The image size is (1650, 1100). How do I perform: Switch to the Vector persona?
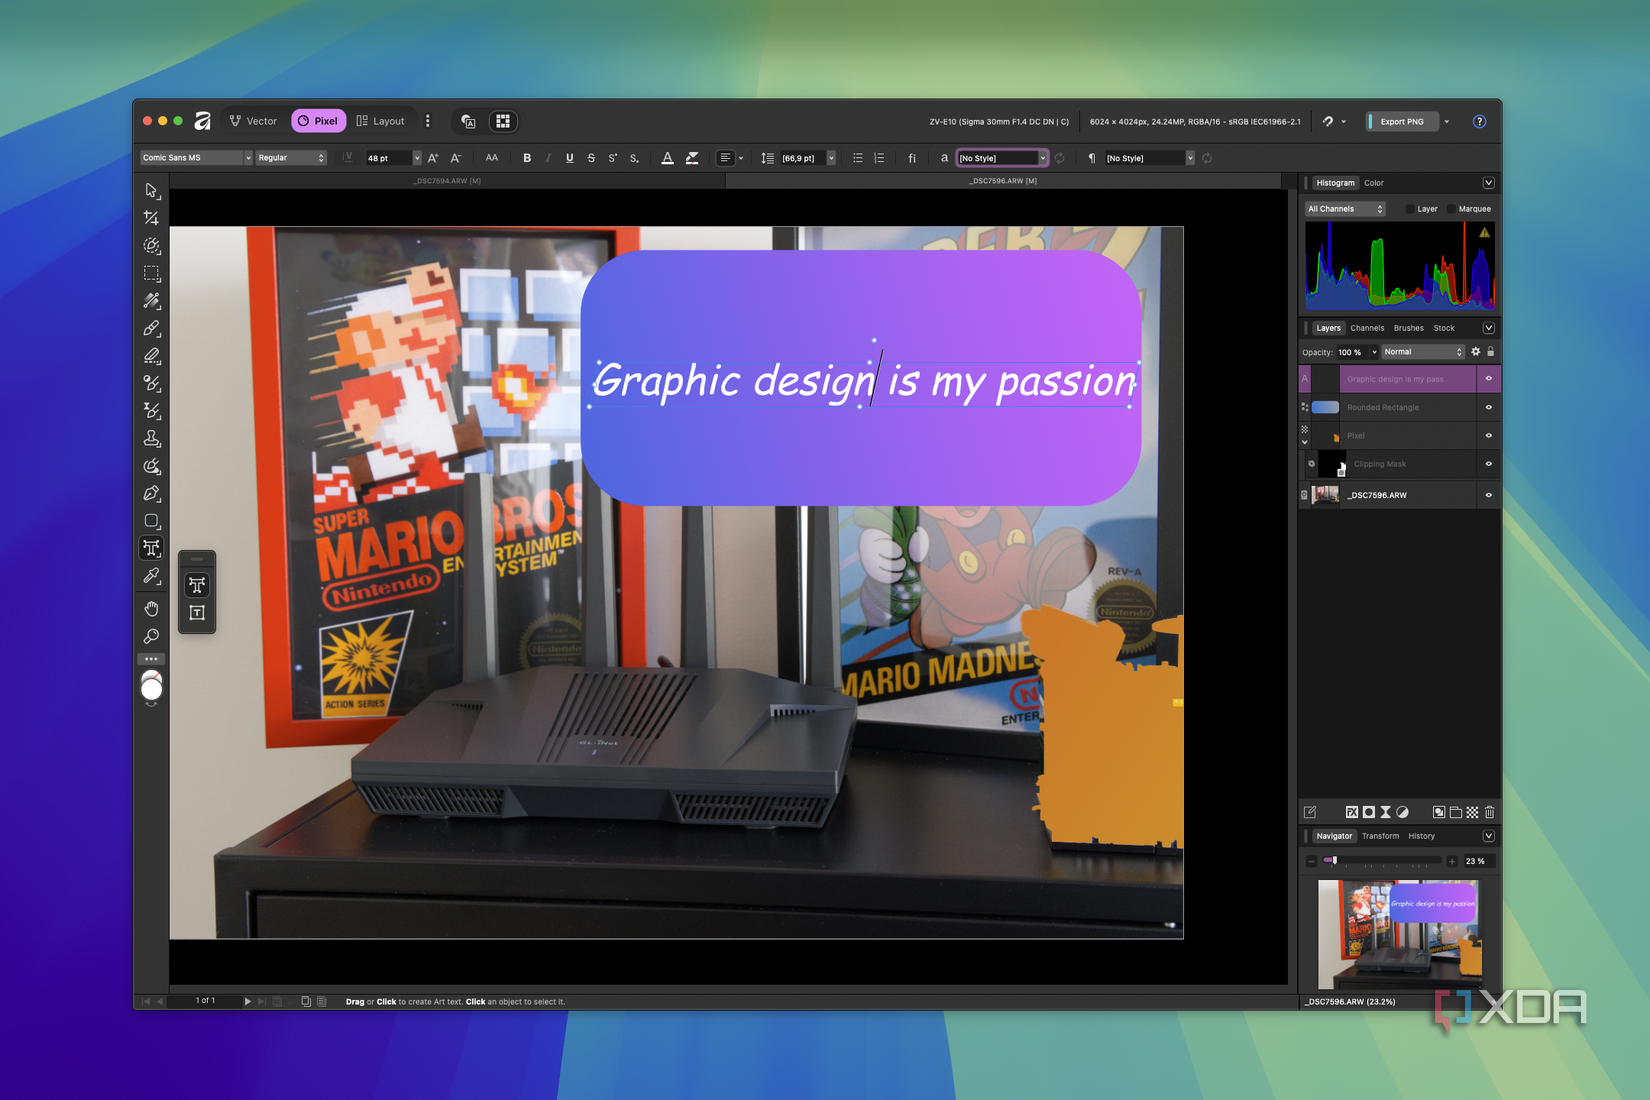coord(252,120)
